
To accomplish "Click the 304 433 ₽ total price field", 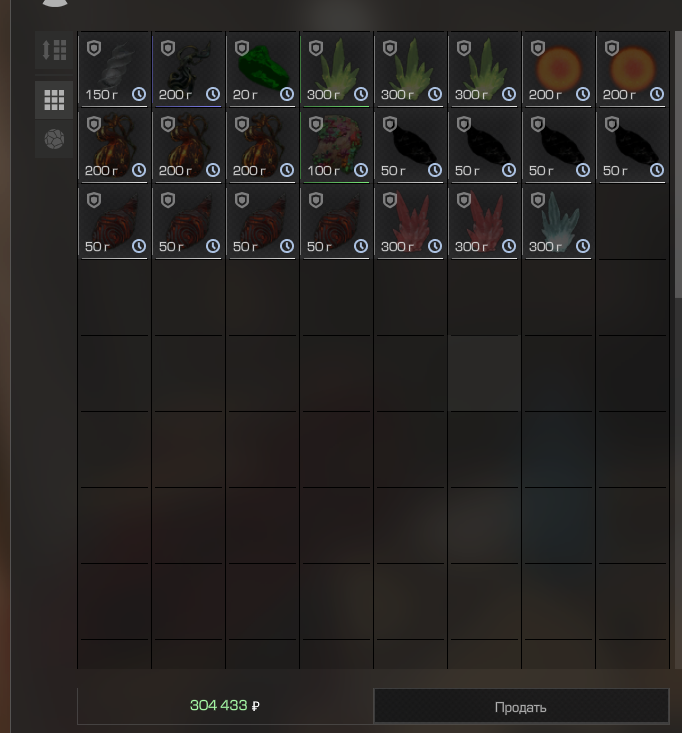I will 225,705.
